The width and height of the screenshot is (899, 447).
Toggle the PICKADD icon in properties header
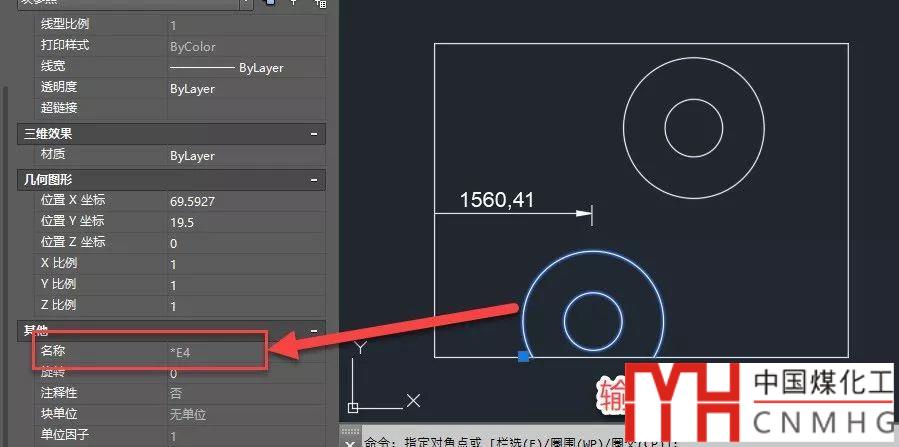point(270,4)
